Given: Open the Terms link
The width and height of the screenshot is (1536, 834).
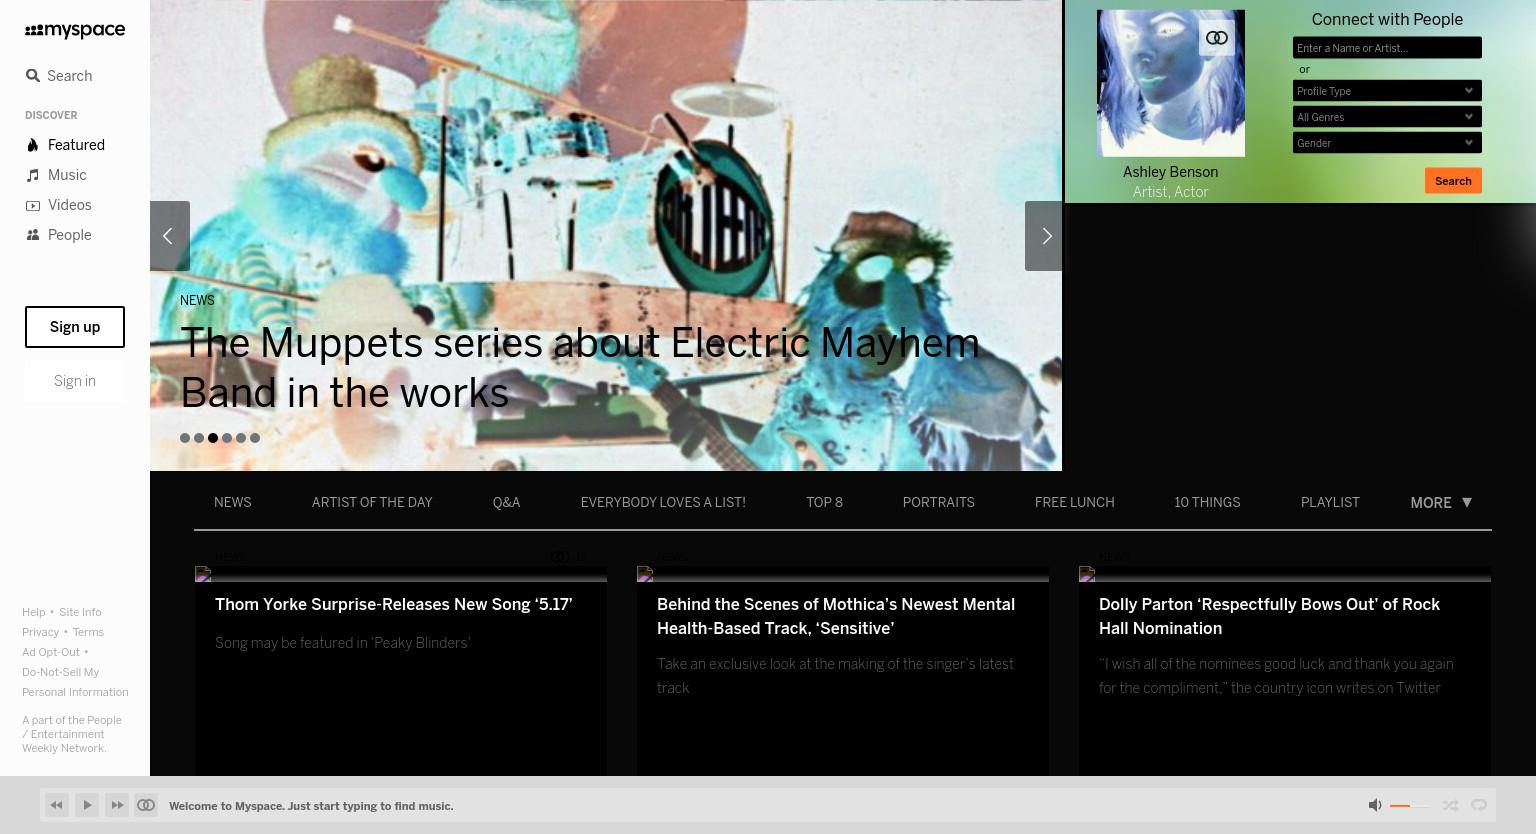Looking at the screenshot, I should pyautogui.click(x=88, y=632).
